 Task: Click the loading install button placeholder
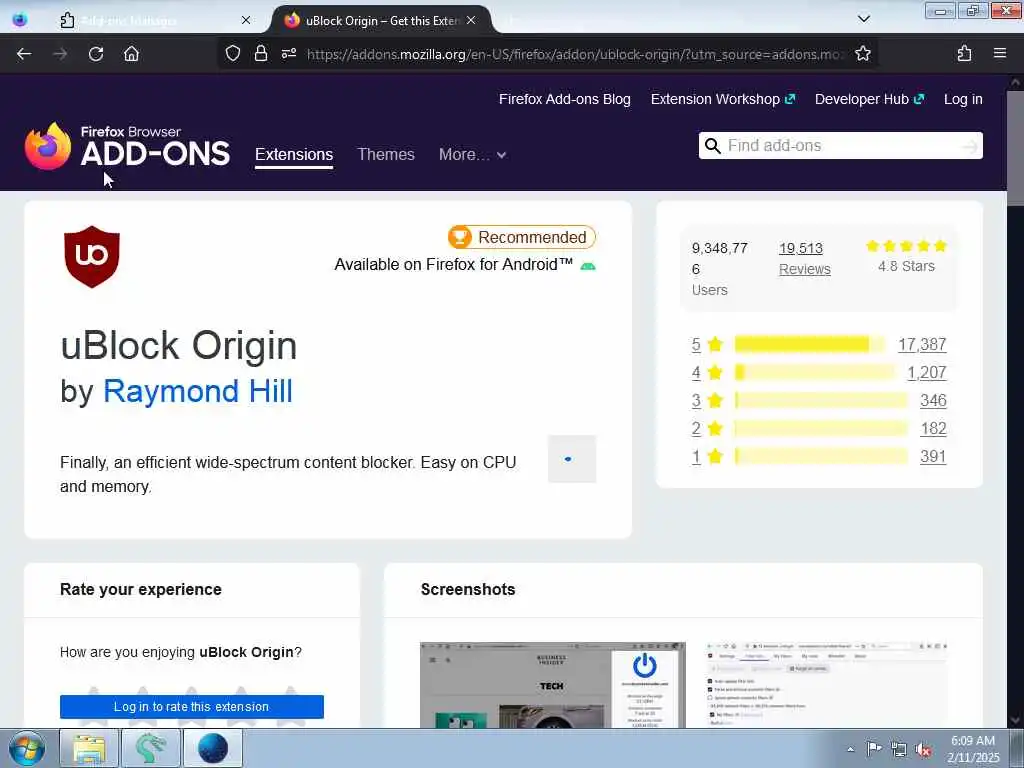pos(571,459)
